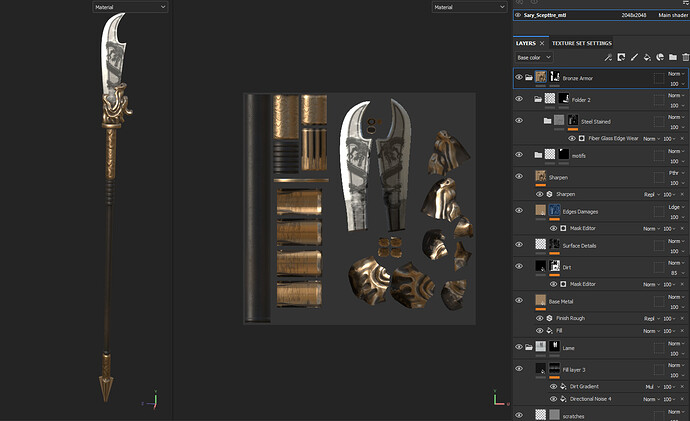Click the Directional Noise 4 fill icon

click(x=563, y=399)
